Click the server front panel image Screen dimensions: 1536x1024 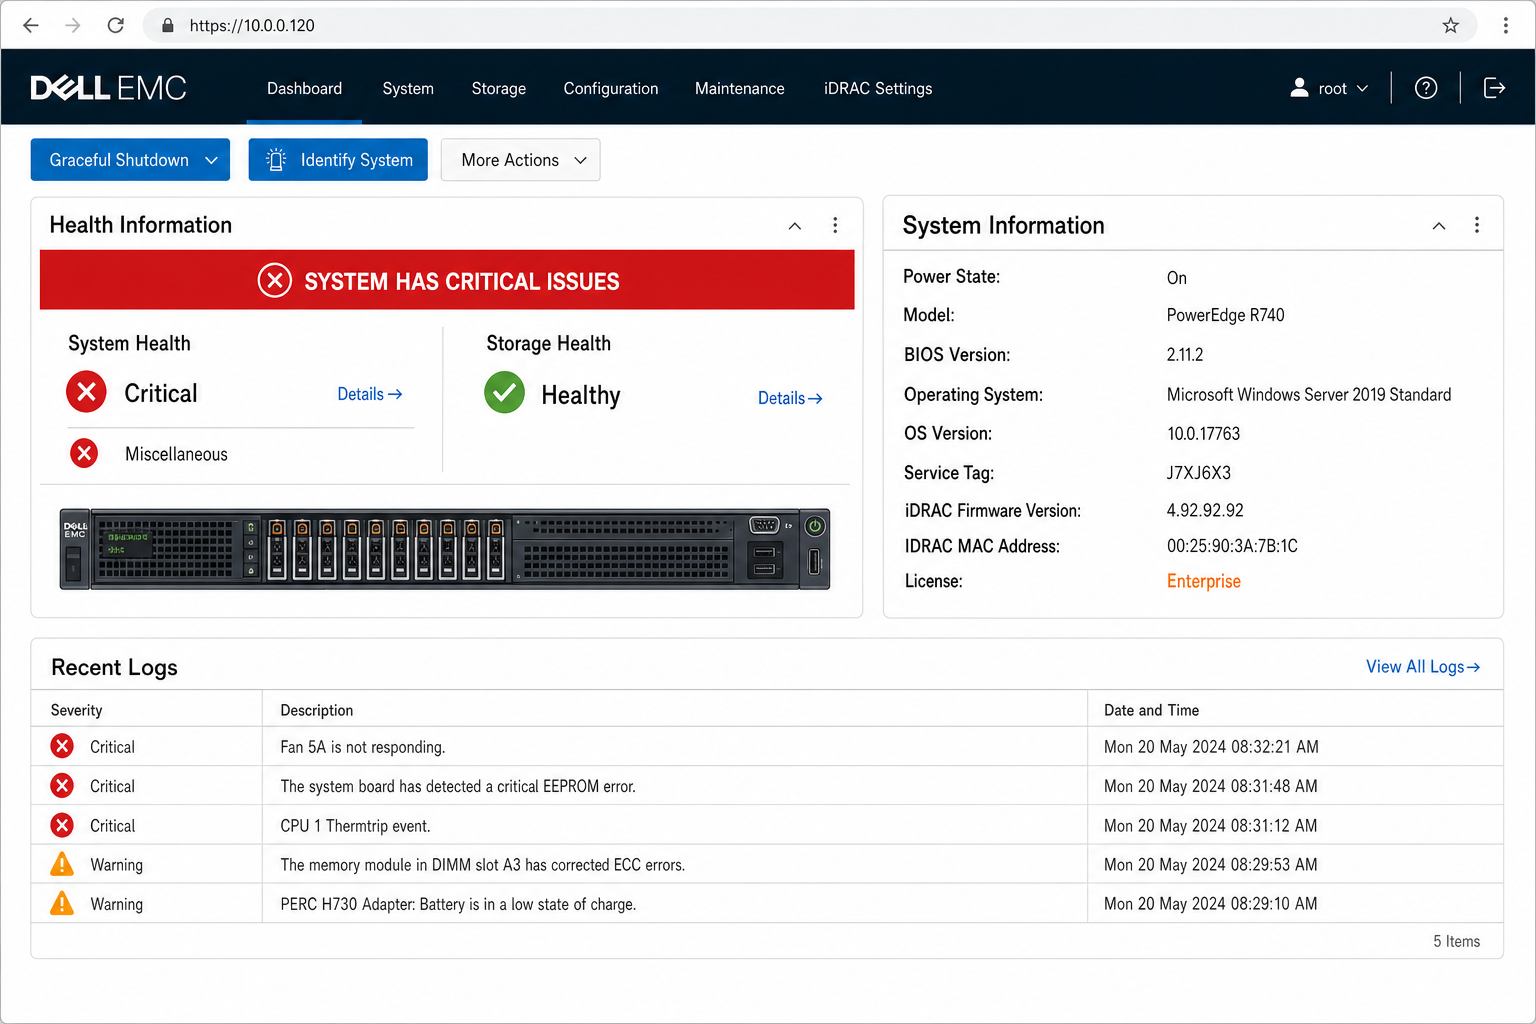(x=445, y=549)
